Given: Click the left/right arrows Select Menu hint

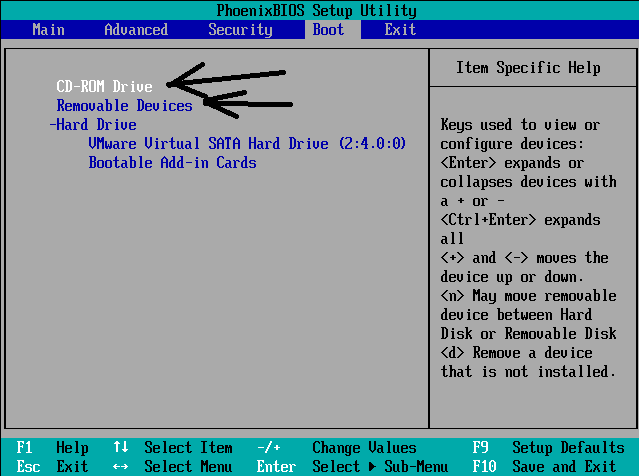Looking at the screenshot, I should [172, 466].
